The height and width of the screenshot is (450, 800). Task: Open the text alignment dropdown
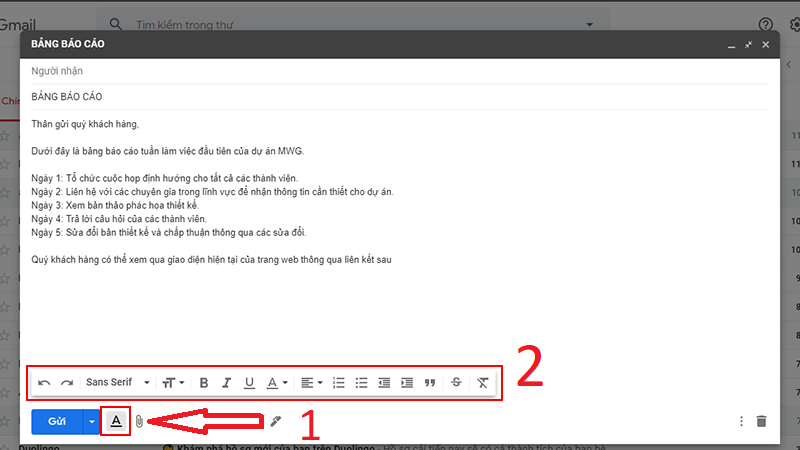(x=311, y=383)
